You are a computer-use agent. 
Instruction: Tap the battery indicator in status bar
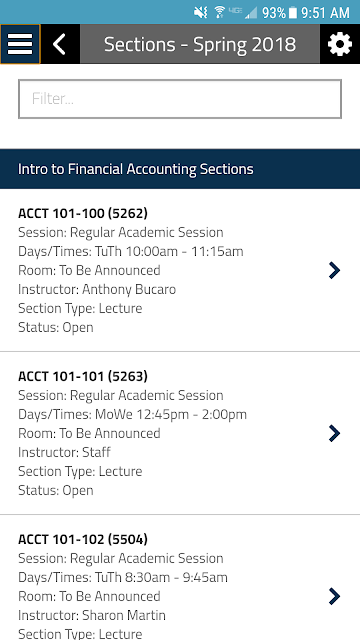(x=293, y=13)
